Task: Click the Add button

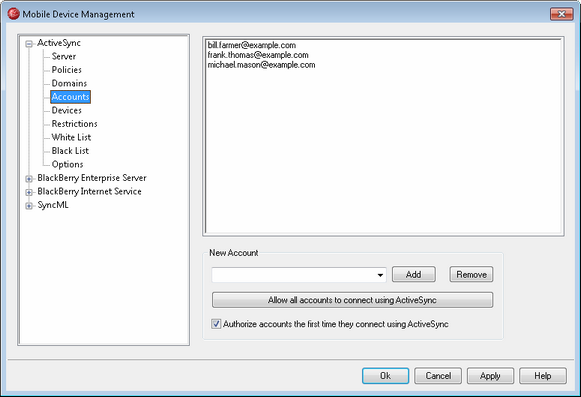Action: click(x=414, y=274)
